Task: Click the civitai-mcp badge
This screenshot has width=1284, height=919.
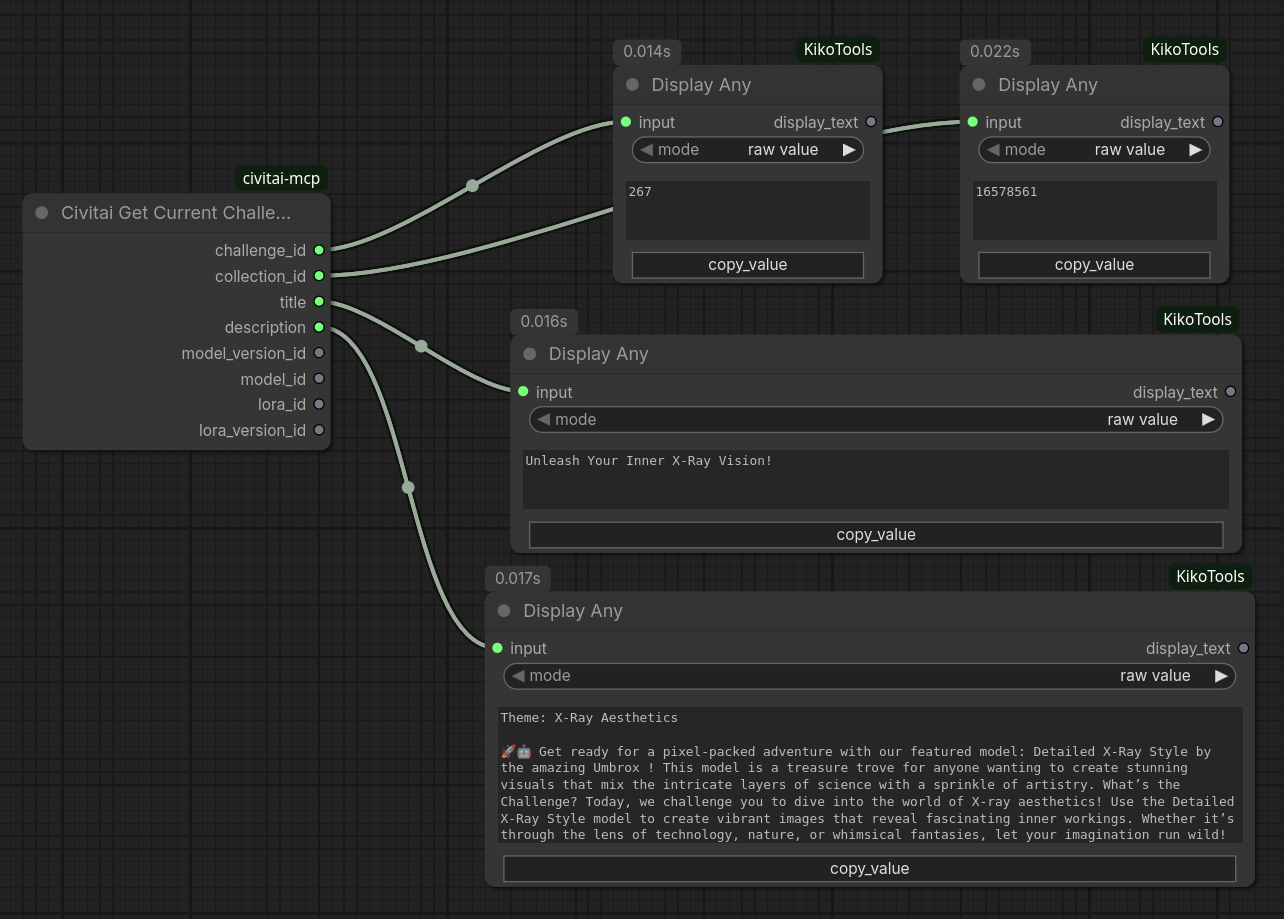Action: click(x=282, y=179)
